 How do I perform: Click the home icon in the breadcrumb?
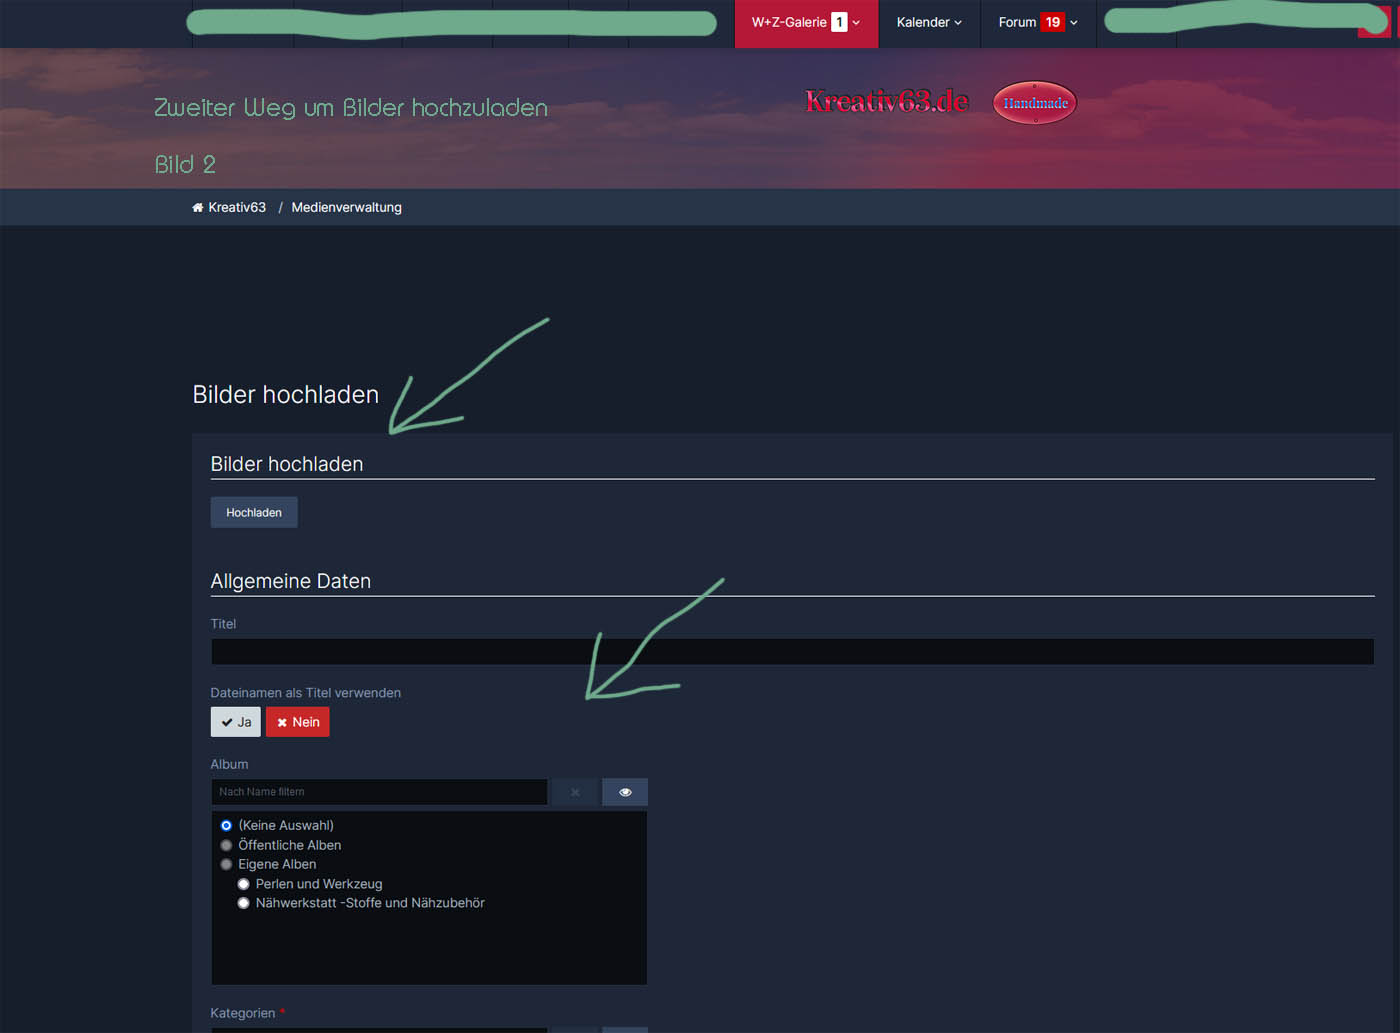(x=198, y=208)
